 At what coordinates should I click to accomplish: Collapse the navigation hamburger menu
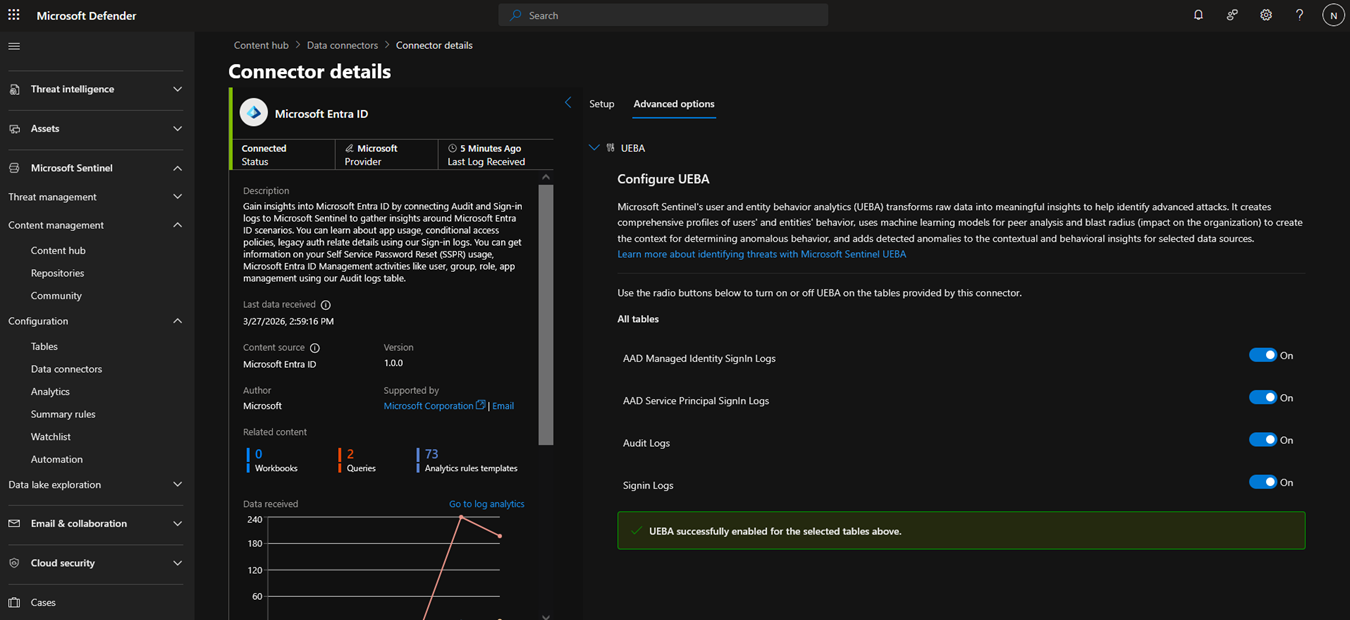pyautogui.click(x=14, y=46)
